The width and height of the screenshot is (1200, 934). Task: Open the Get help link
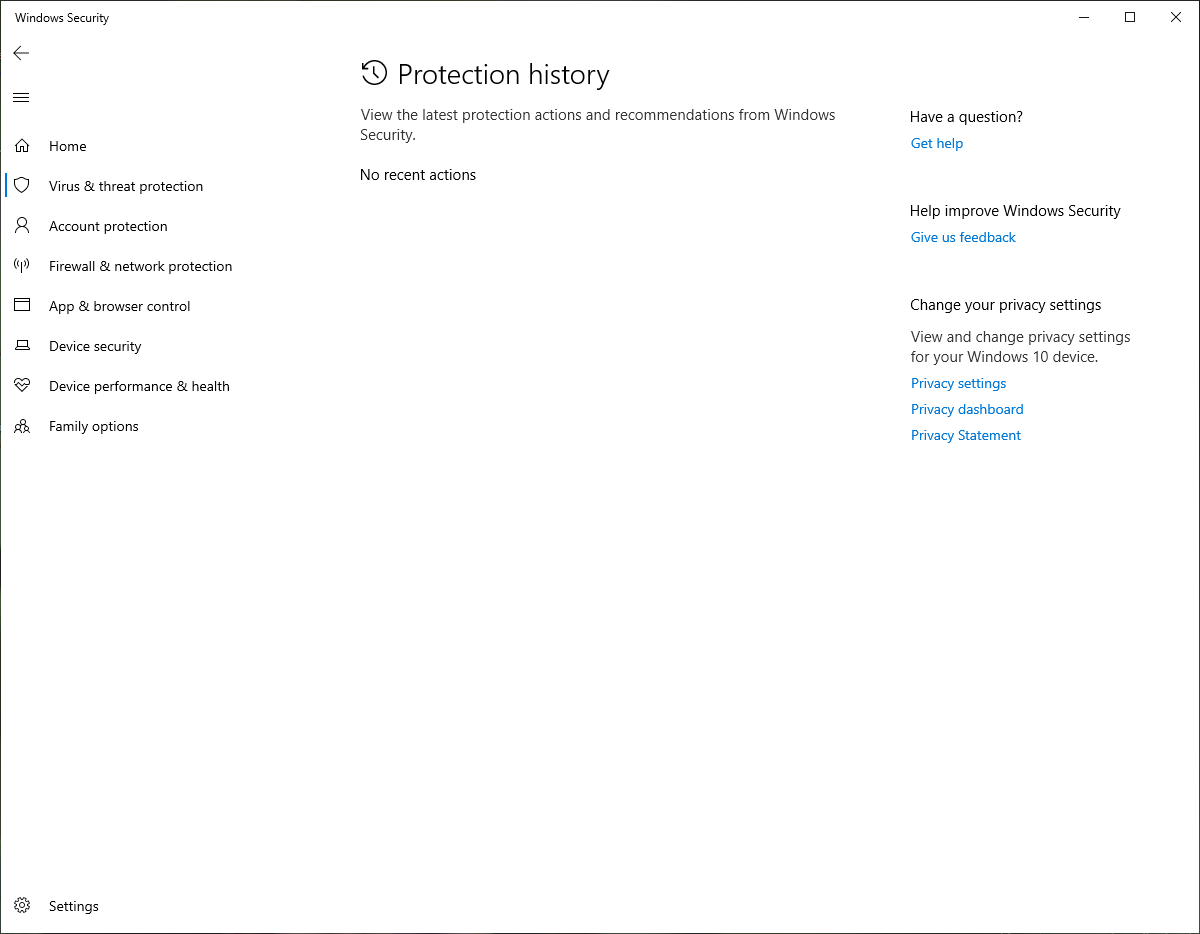click(x=937, y=143)
